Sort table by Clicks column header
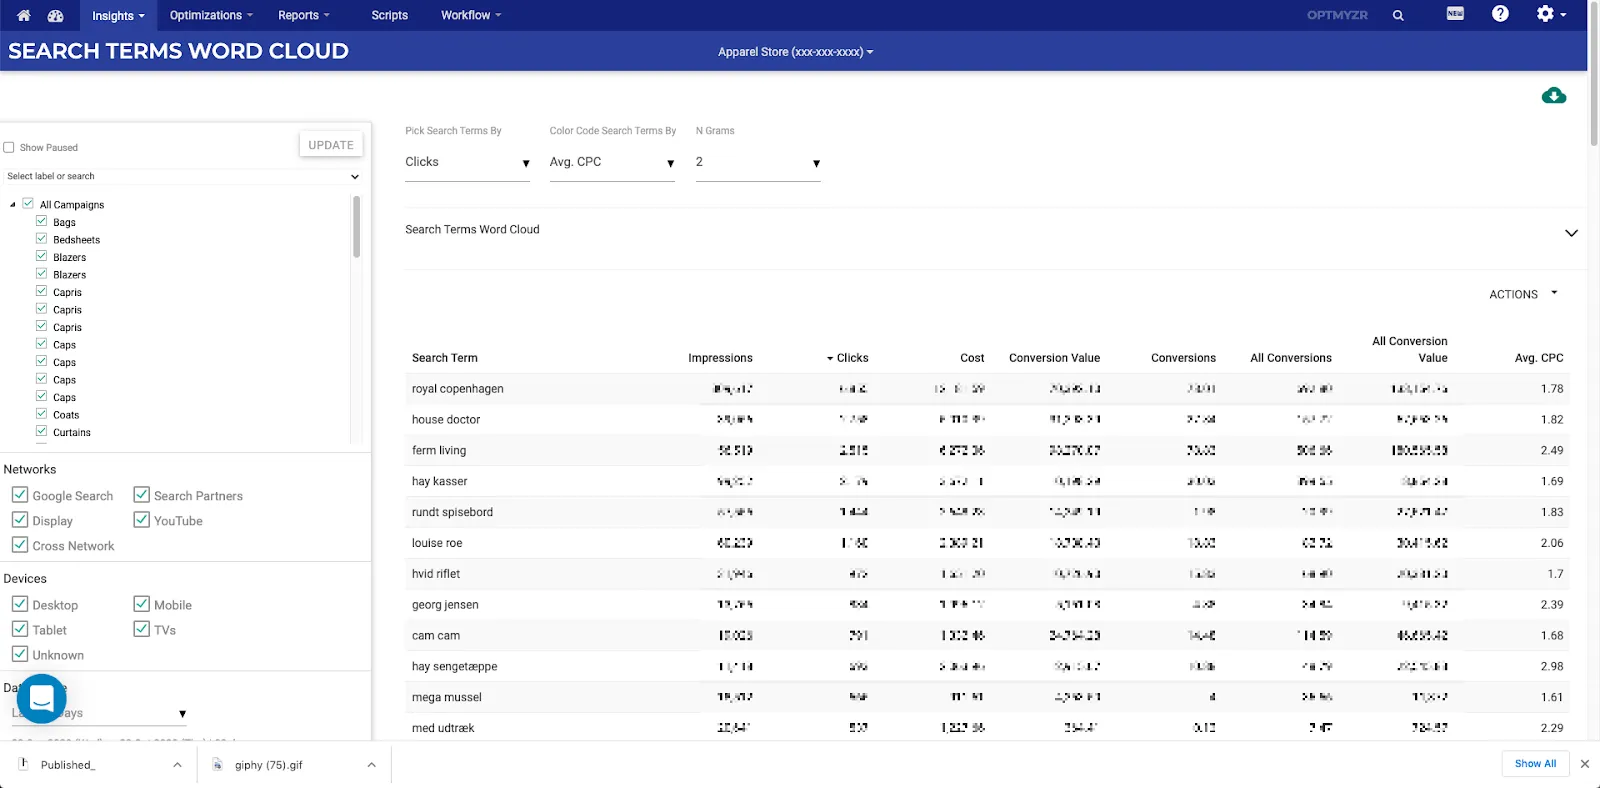 point(848,358)
